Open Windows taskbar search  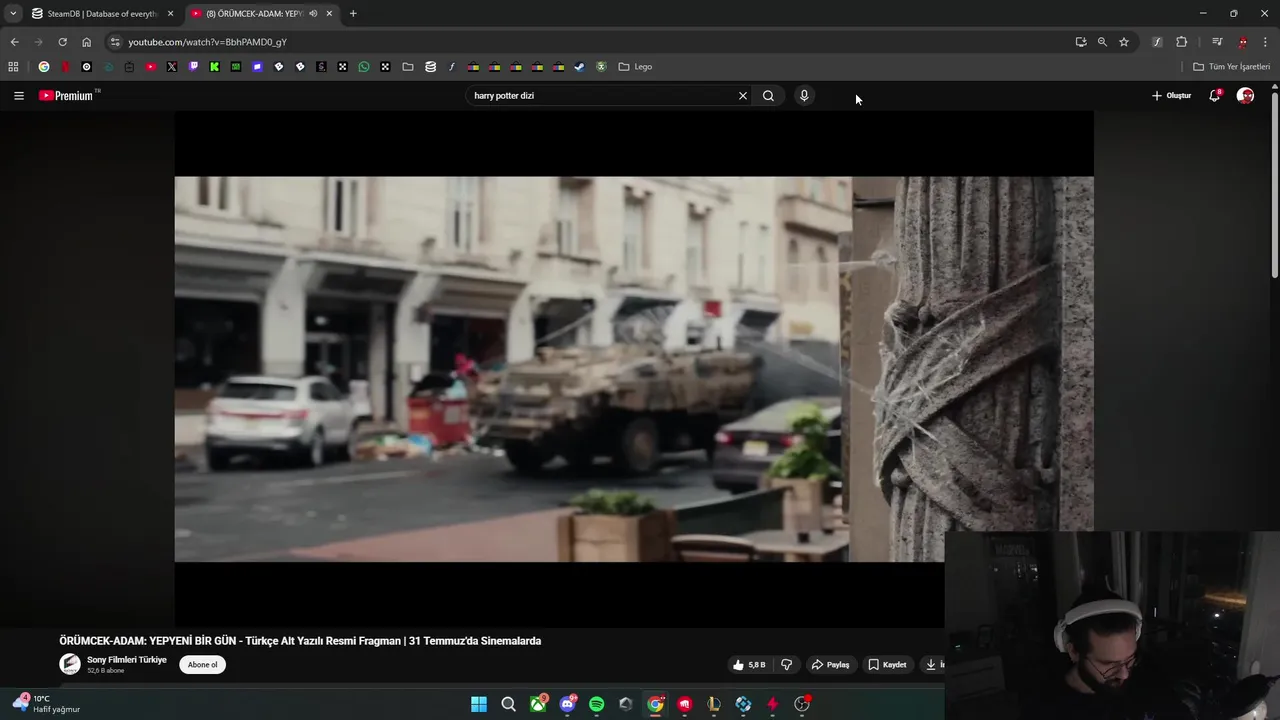508,704
